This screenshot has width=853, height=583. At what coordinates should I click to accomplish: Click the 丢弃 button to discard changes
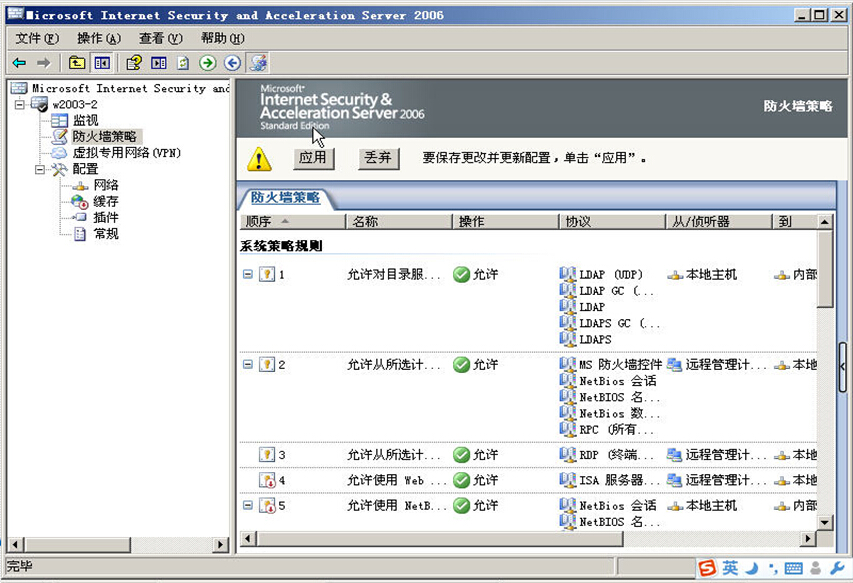click(378, 158)
